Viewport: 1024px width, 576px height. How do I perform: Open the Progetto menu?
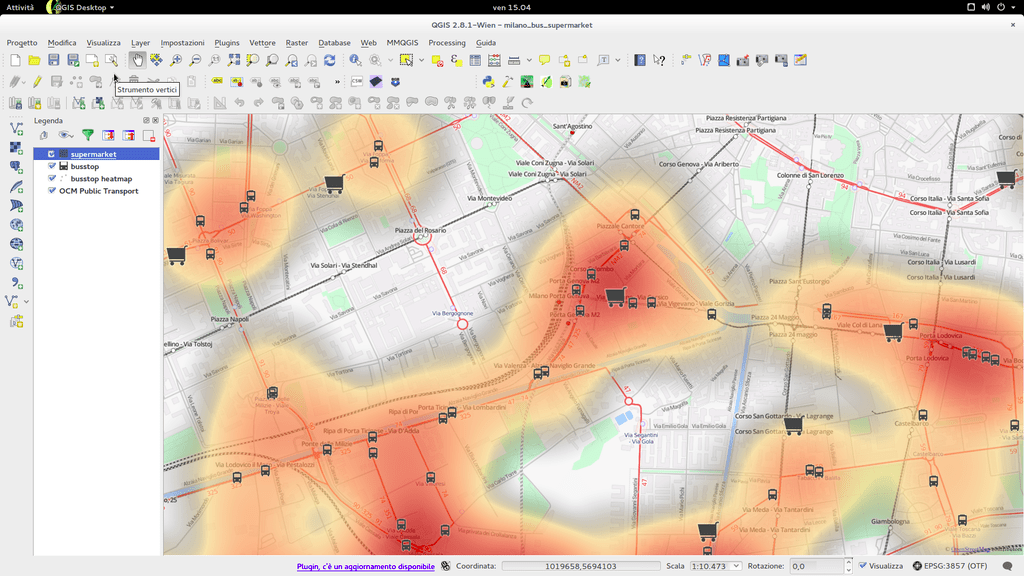pos(22,42)
